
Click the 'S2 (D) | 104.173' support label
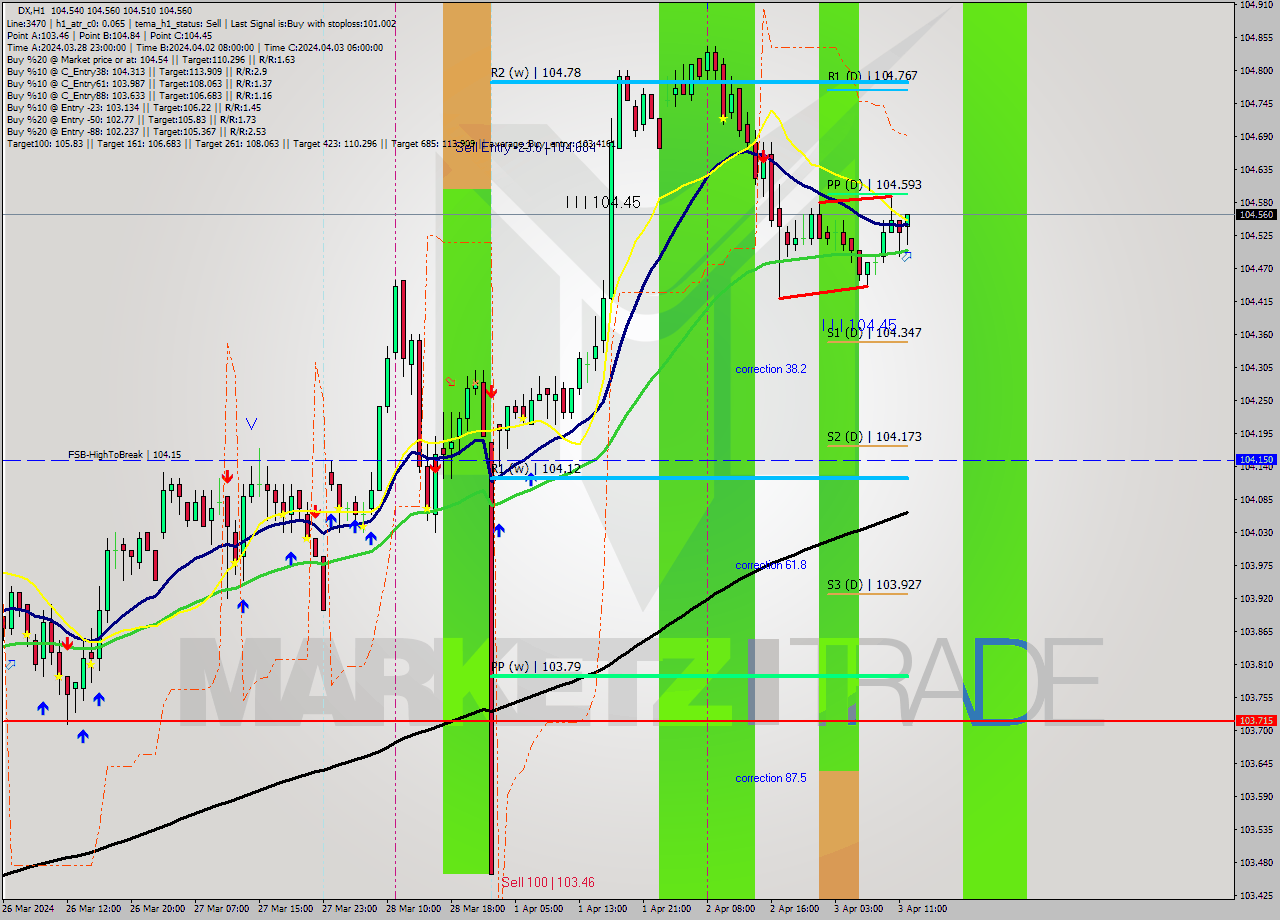coord(874,436)
